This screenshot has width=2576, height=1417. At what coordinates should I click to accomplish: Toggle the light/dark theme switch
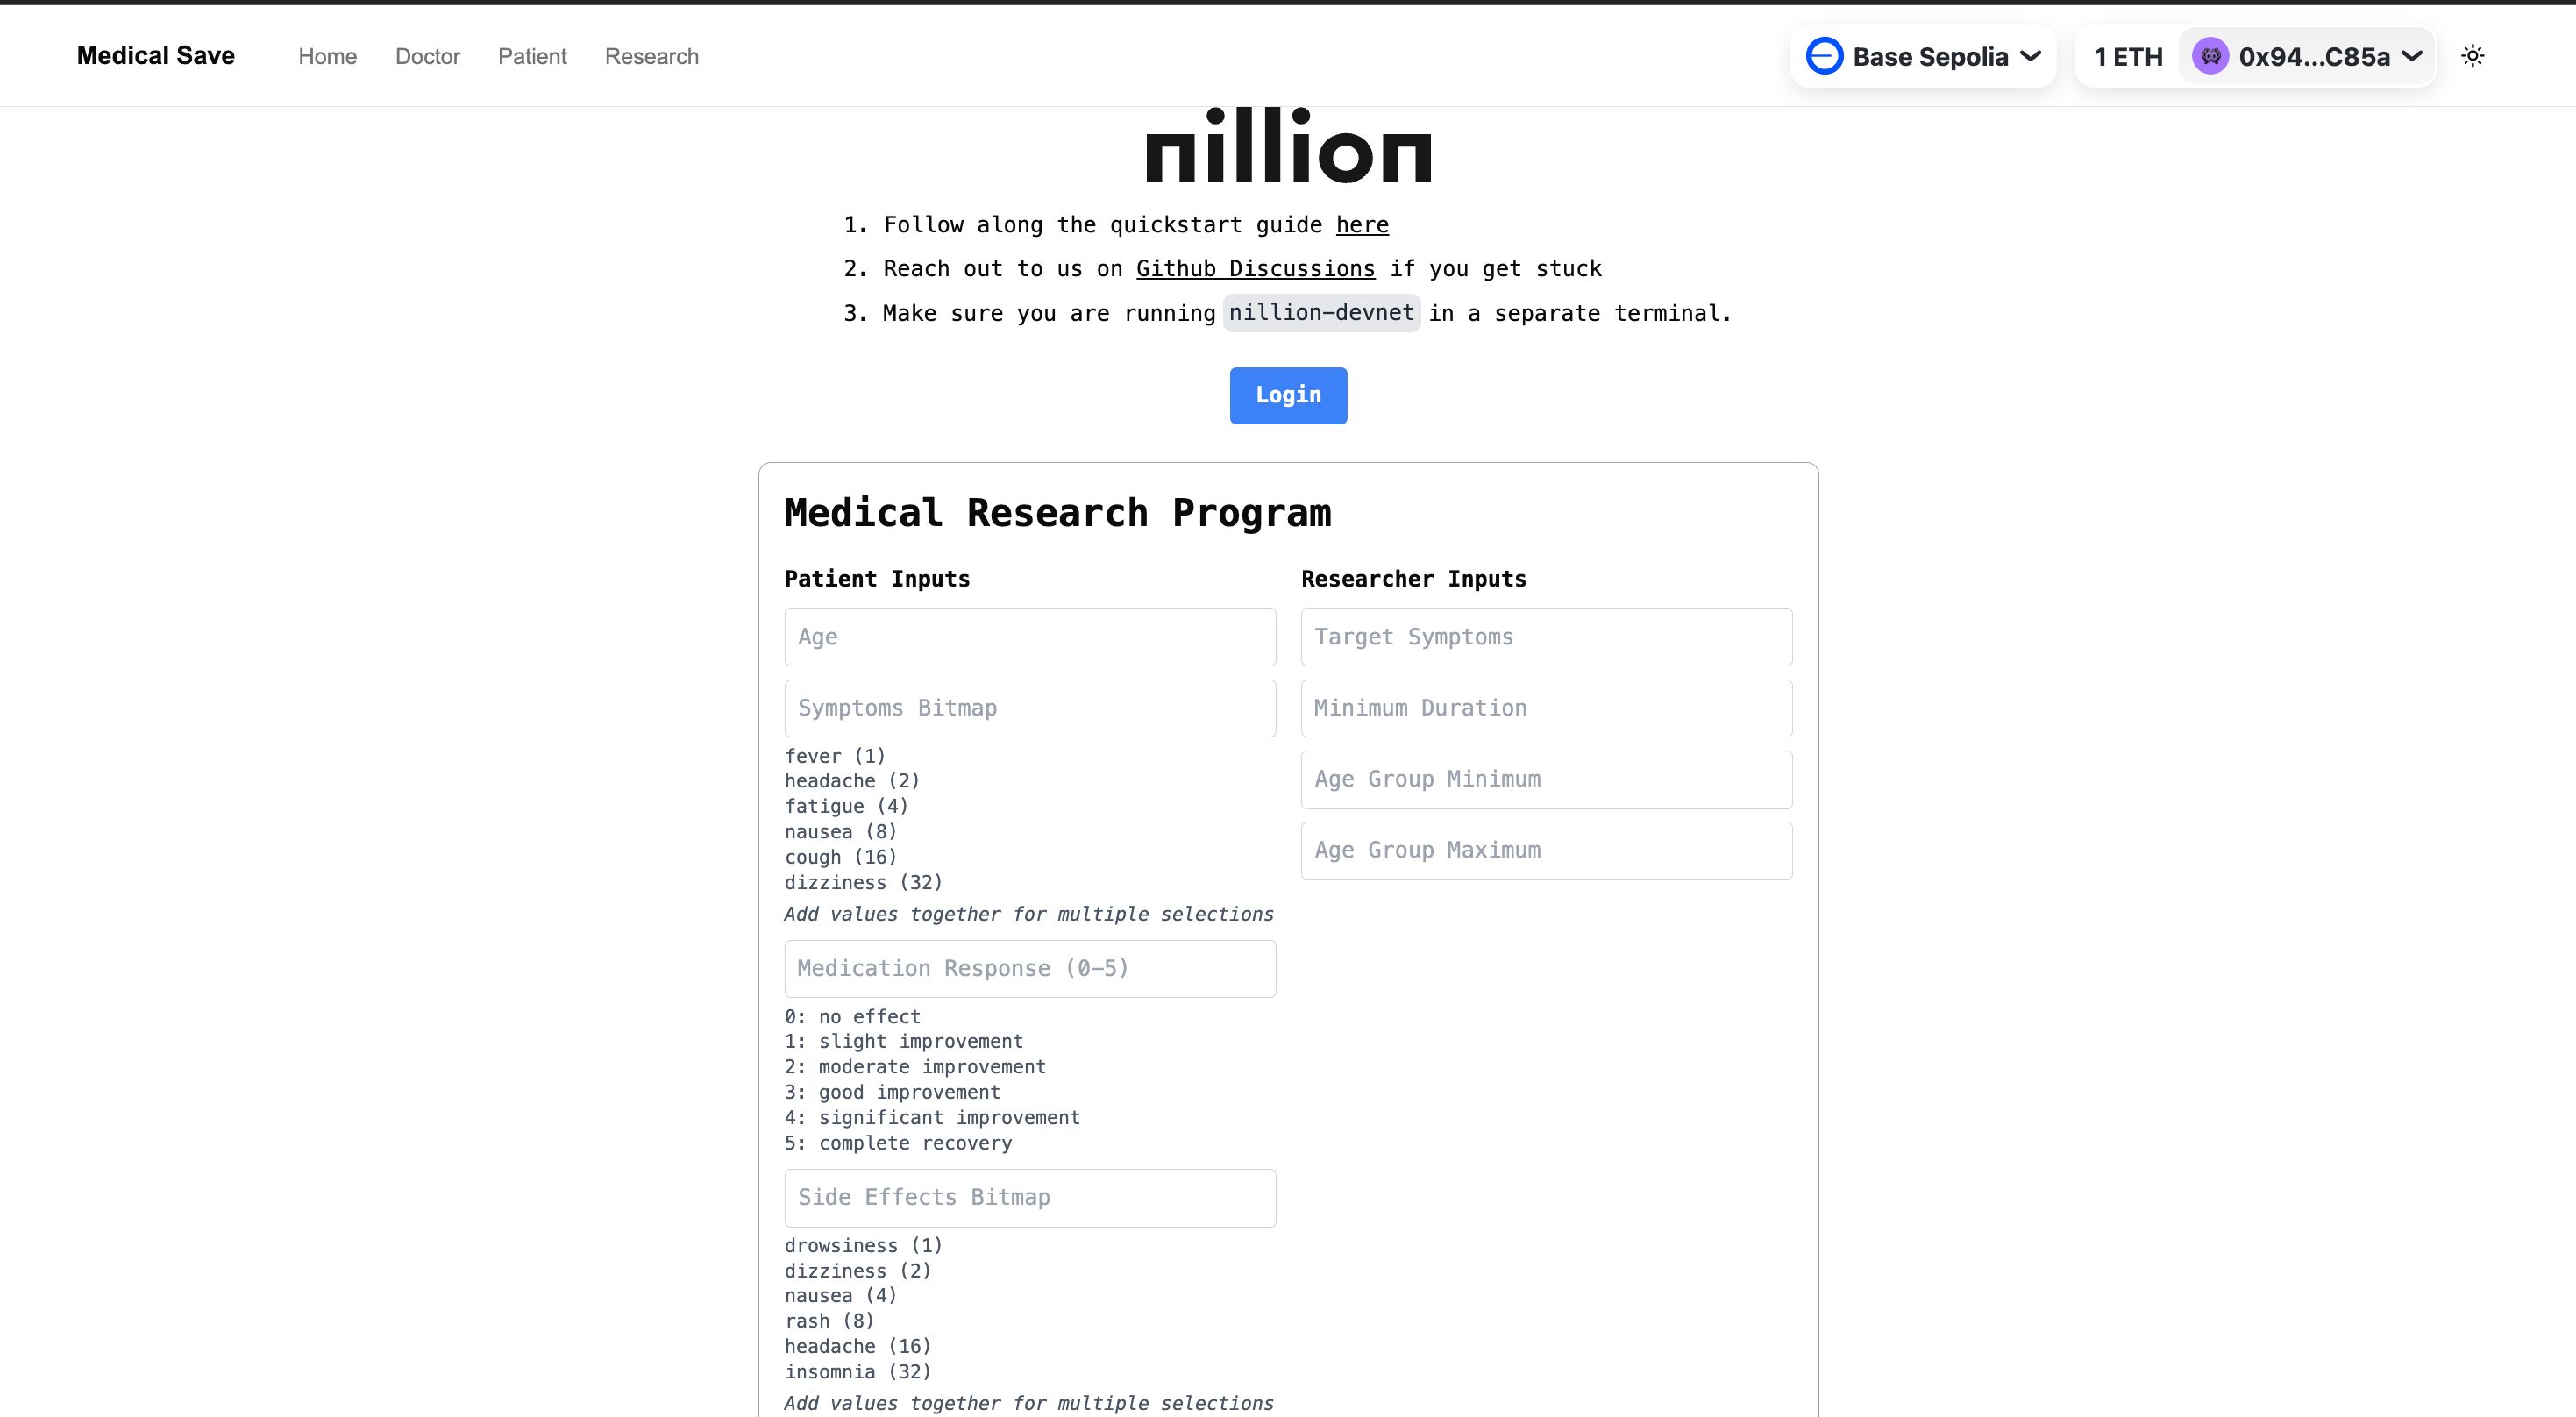pos(2472,54)
